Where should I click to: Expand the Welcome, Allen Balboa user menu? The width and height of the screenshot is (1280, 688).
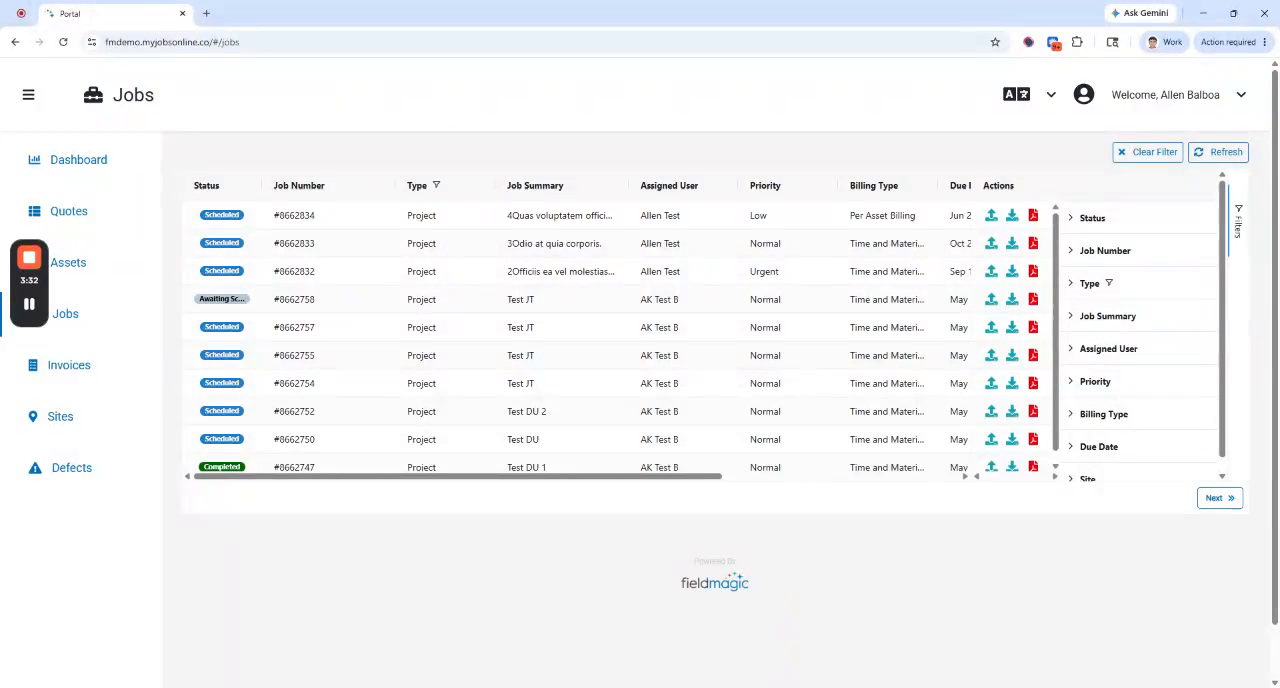point(1241,95)
